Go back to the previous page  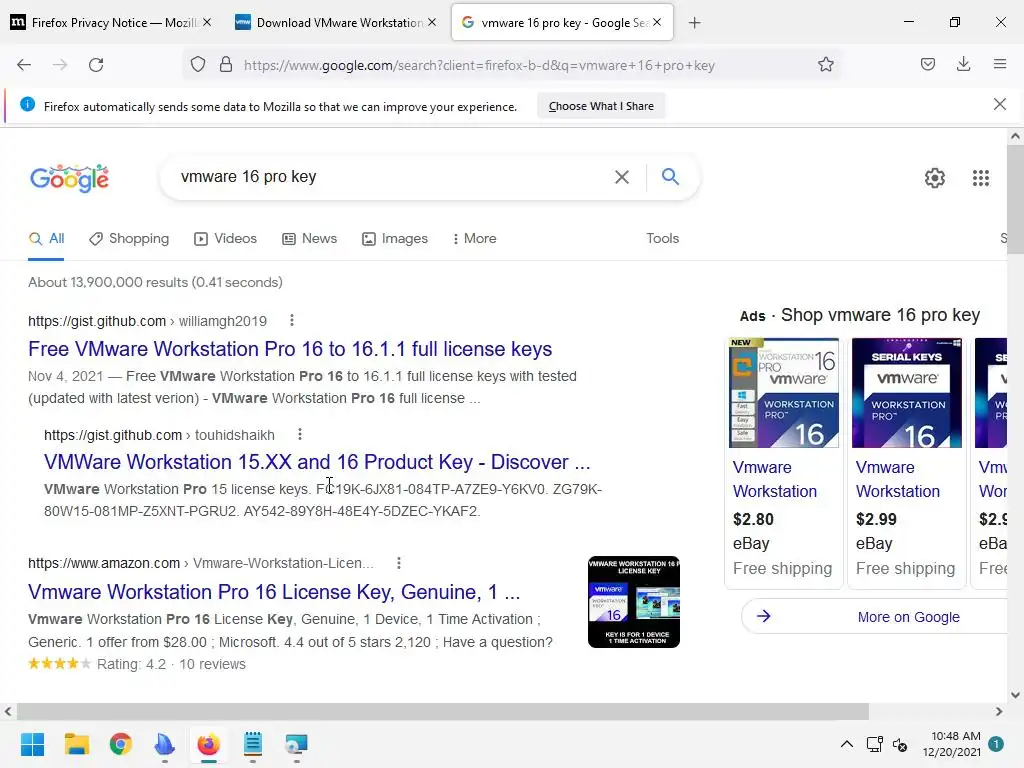tap(24, 65)
